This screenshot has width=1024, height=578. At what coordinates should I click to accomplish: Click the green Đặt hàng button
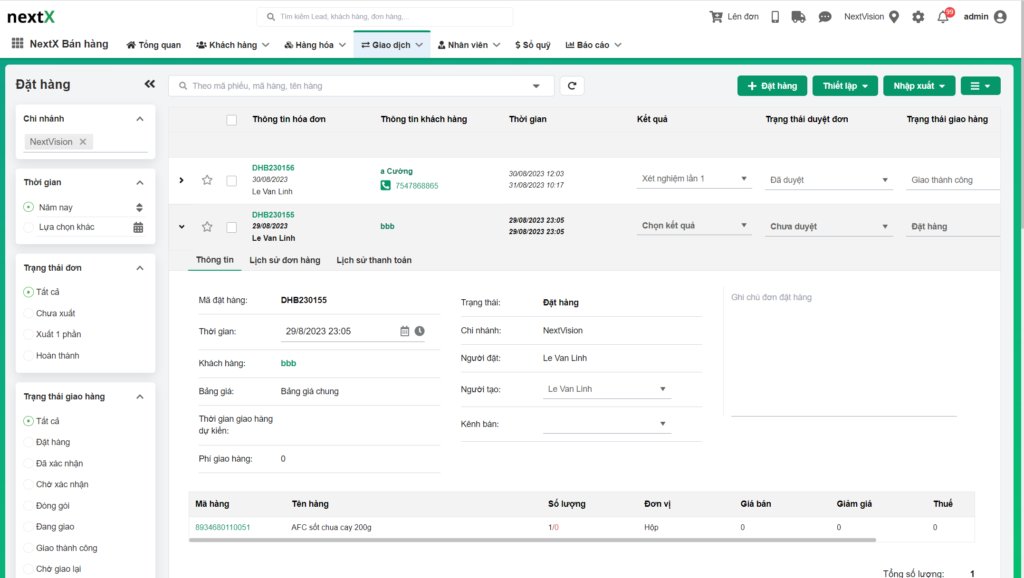(x=772, y=86)
